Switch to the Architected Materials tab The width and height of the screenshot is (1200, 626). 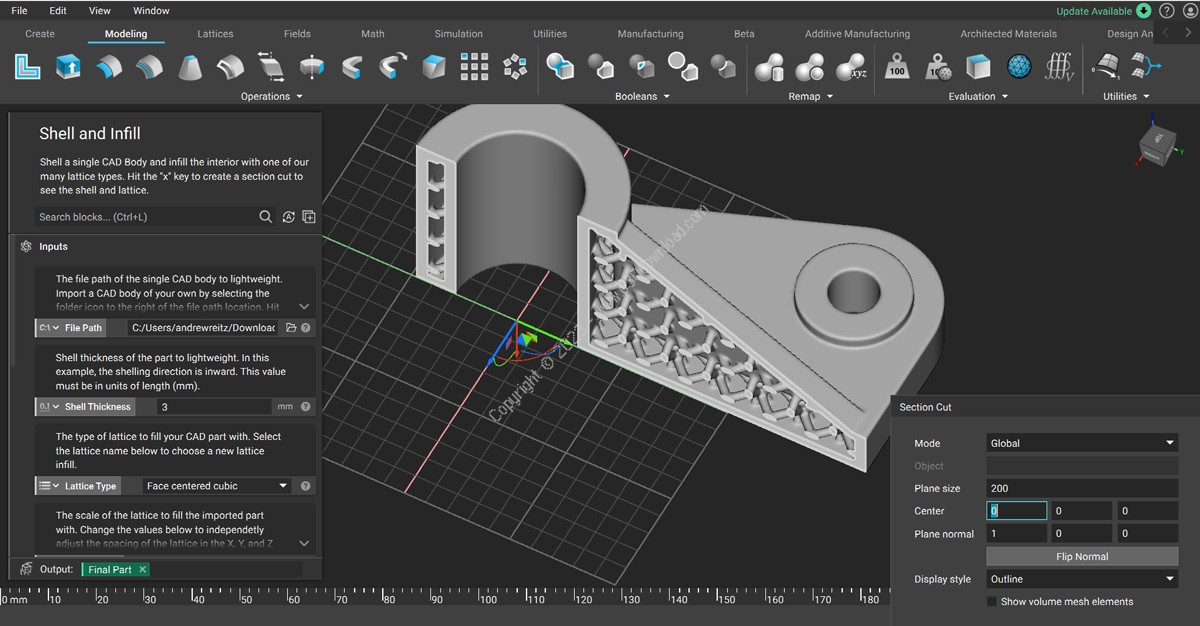[1008, 33]
